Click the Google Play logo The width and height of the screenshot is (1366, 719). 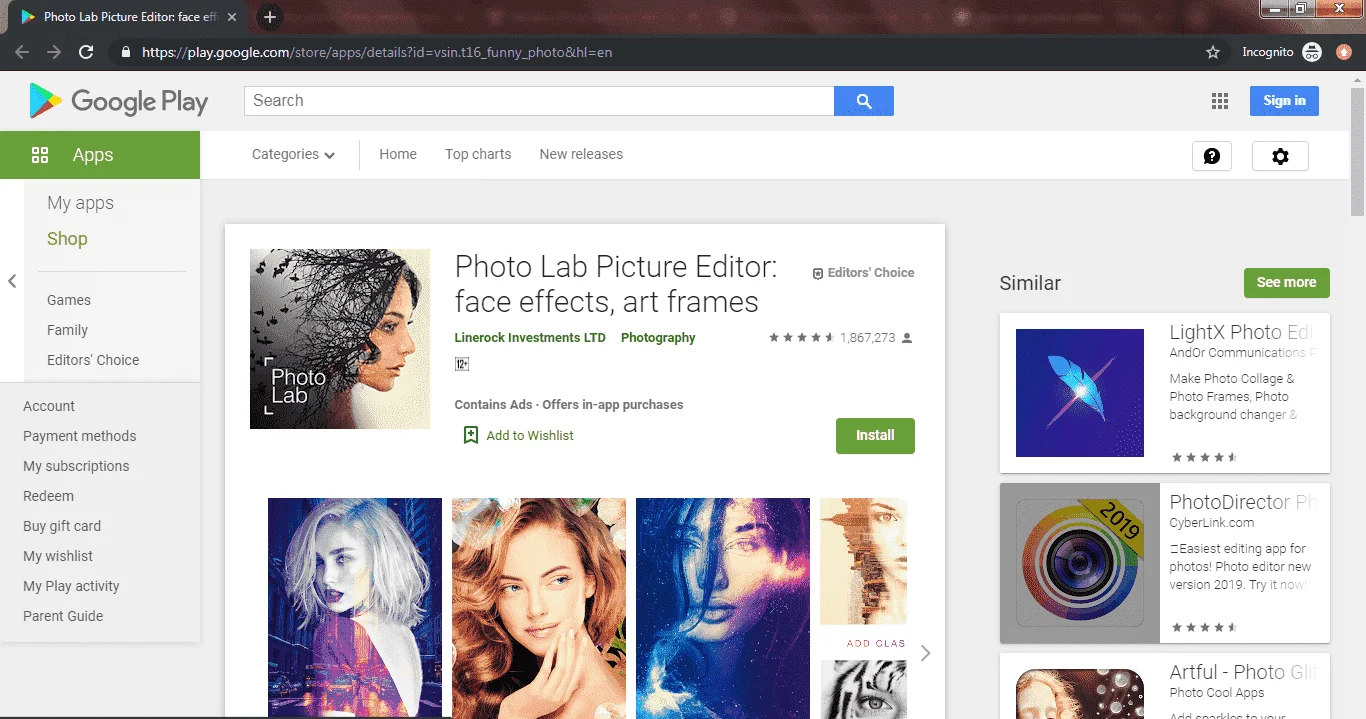[x=118, y=100]
